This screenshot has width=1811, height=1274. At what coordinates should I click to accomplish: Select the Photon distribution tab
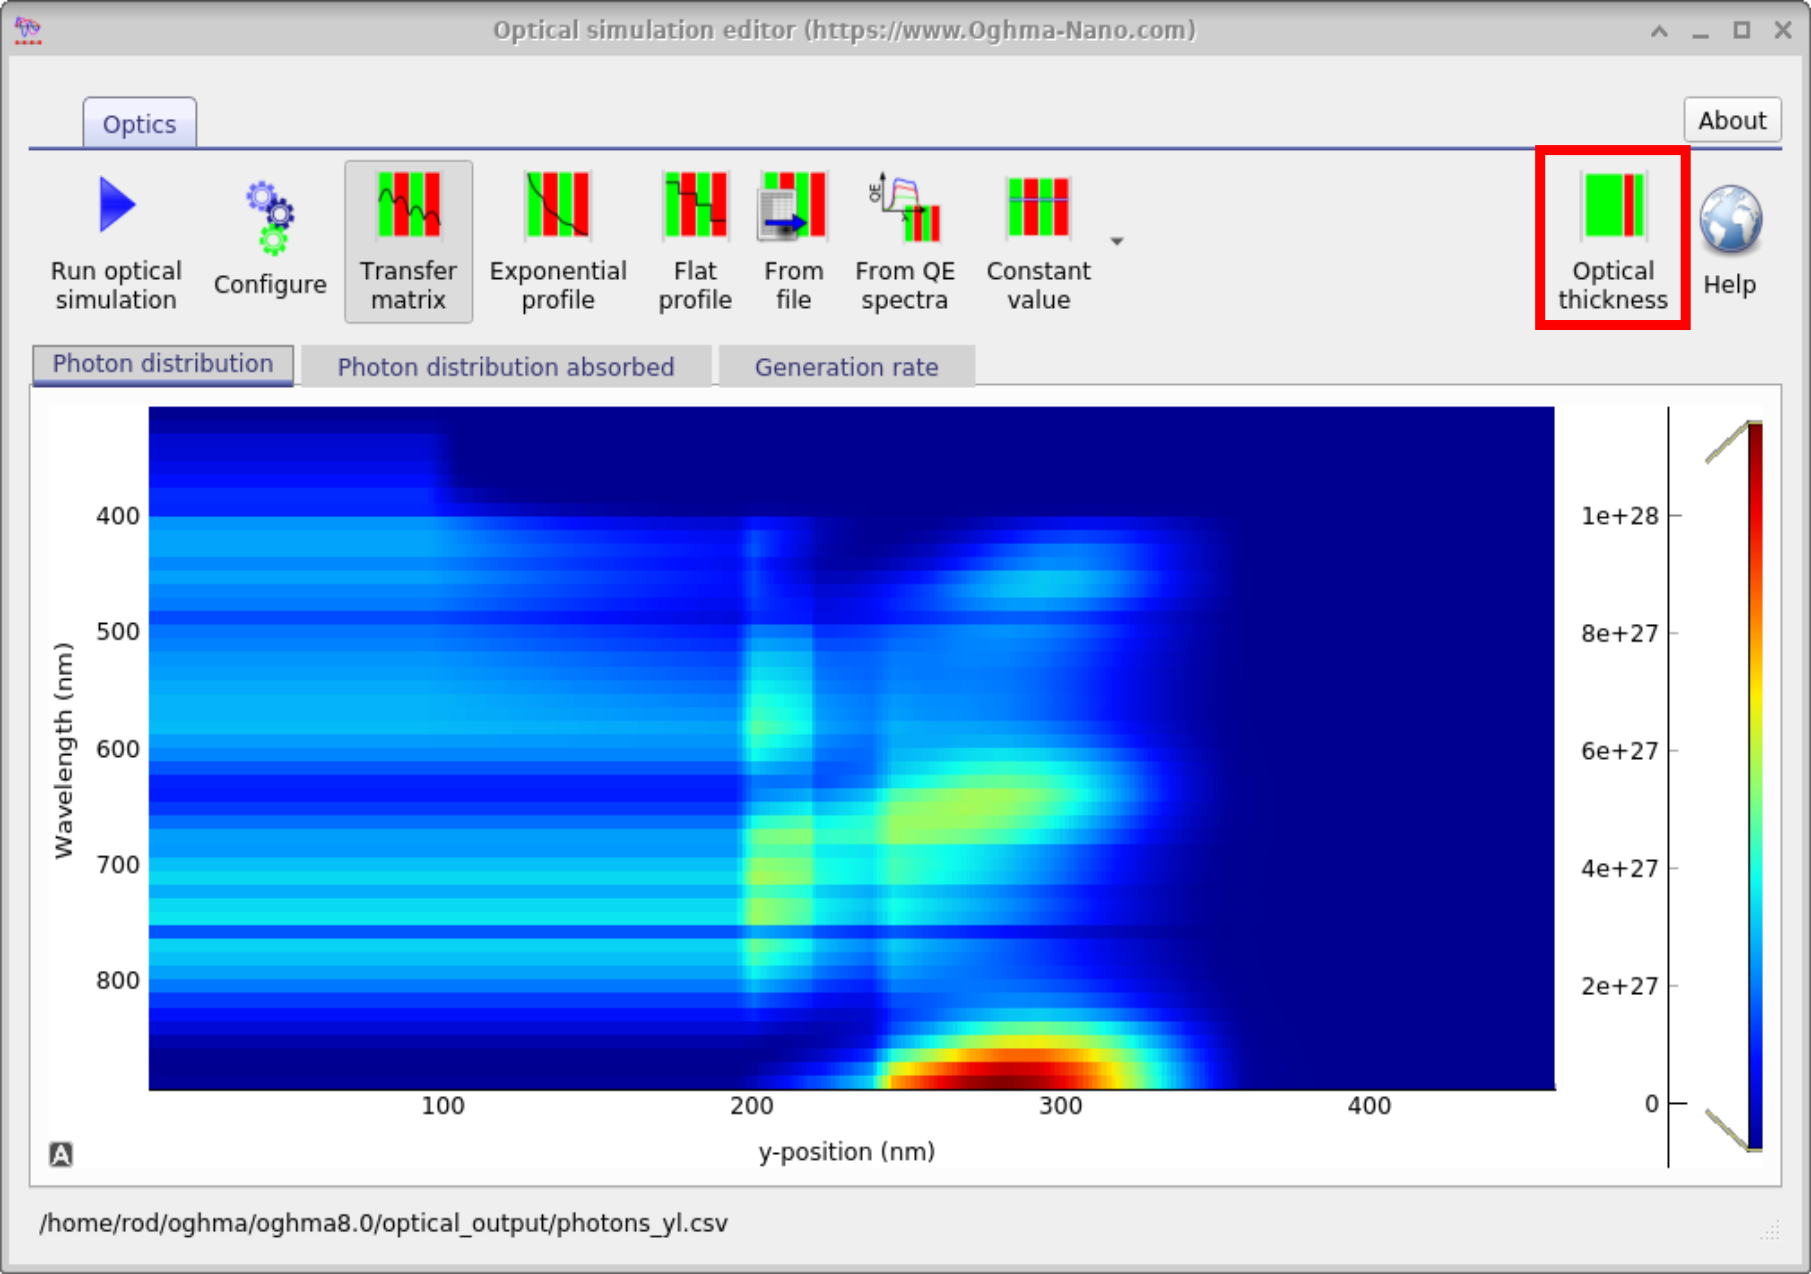click(x=162, y=363)
